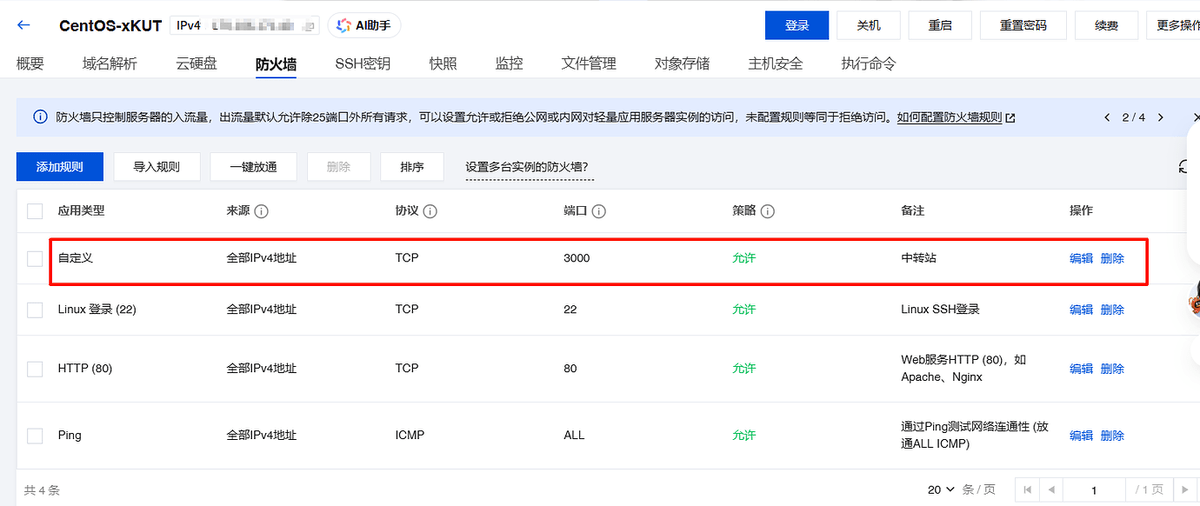Open the AI助手 assistant
Image resolution: width=1200 pixels, height=506 pixels.
pos(365,25)
